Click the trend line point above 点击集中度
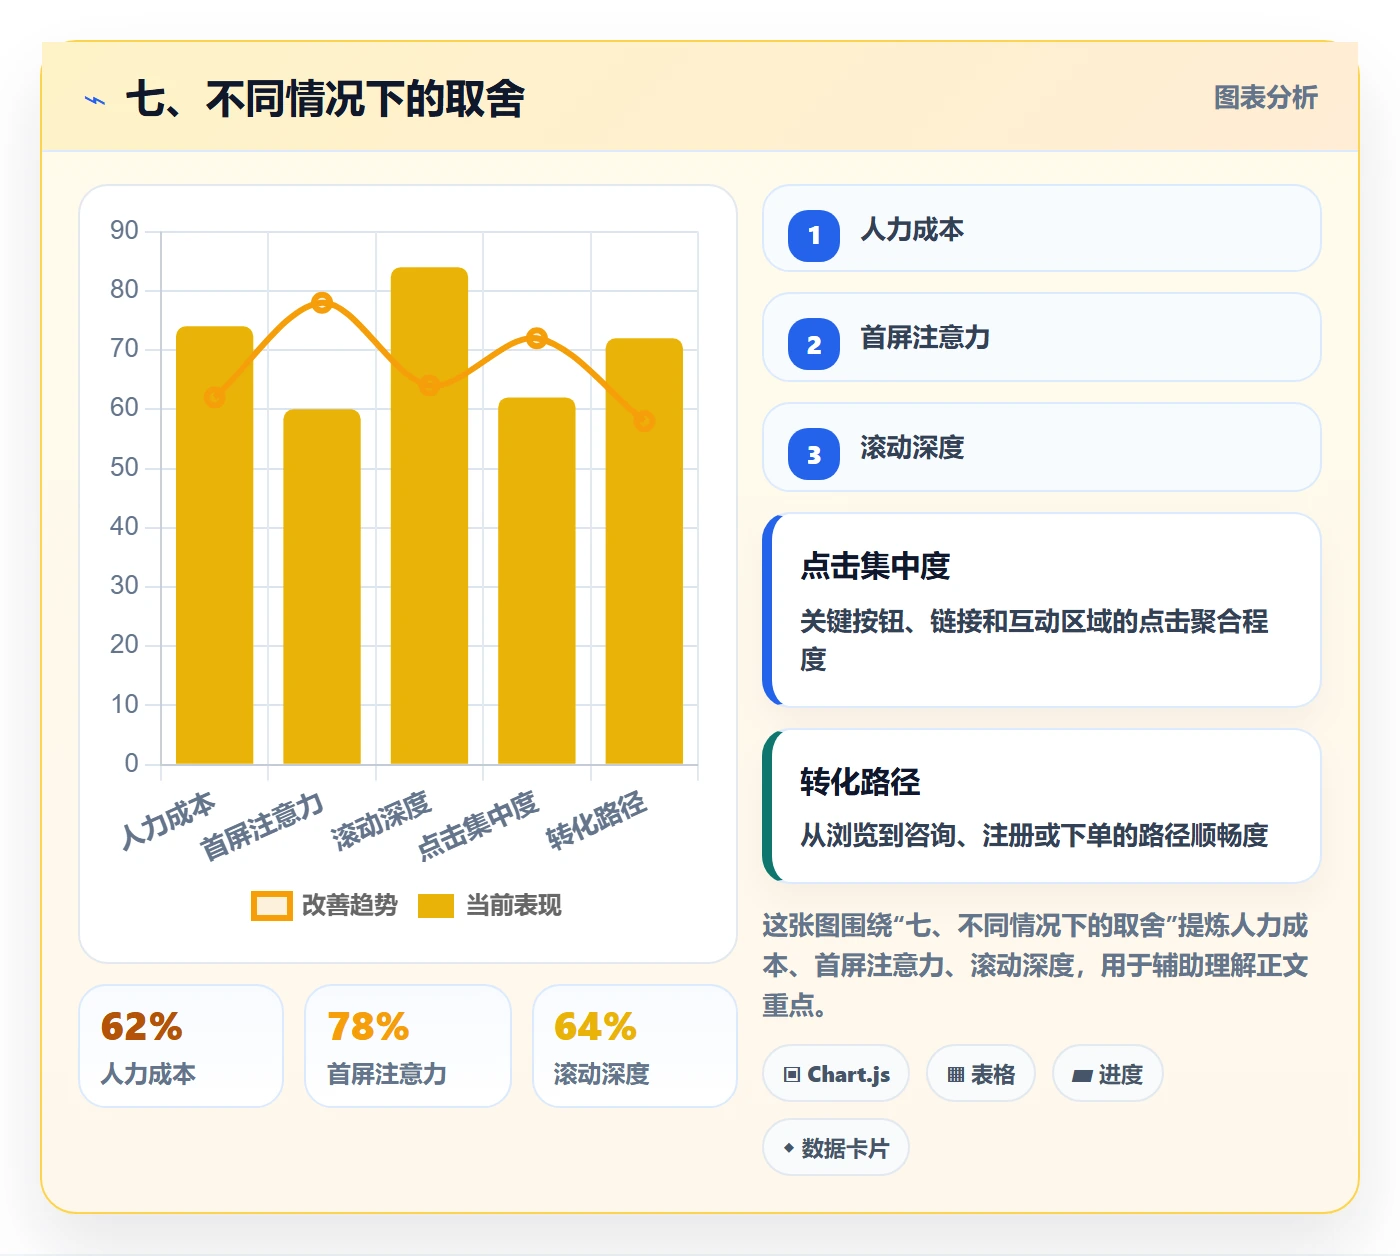The image size is (1400, 1256). 537,339
